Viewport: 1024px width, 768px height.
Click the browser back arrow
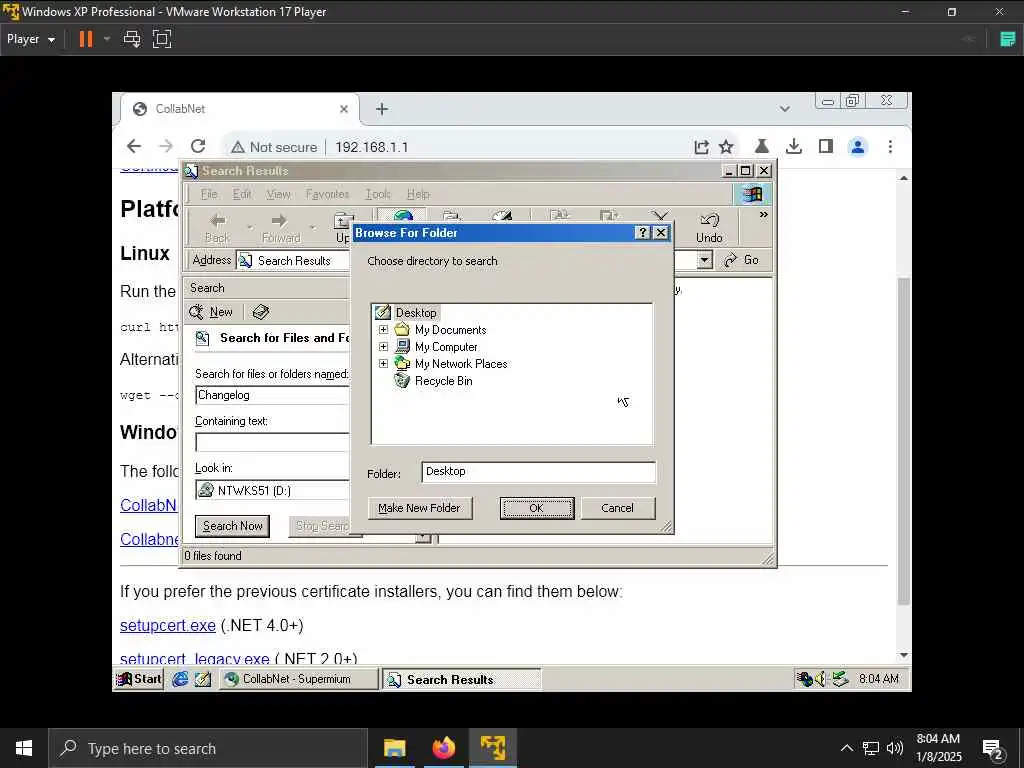point(134,146)
